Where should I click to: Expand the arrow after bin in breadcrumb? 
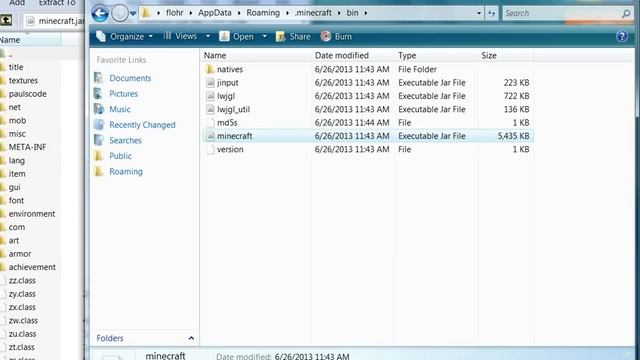(366, 13)
